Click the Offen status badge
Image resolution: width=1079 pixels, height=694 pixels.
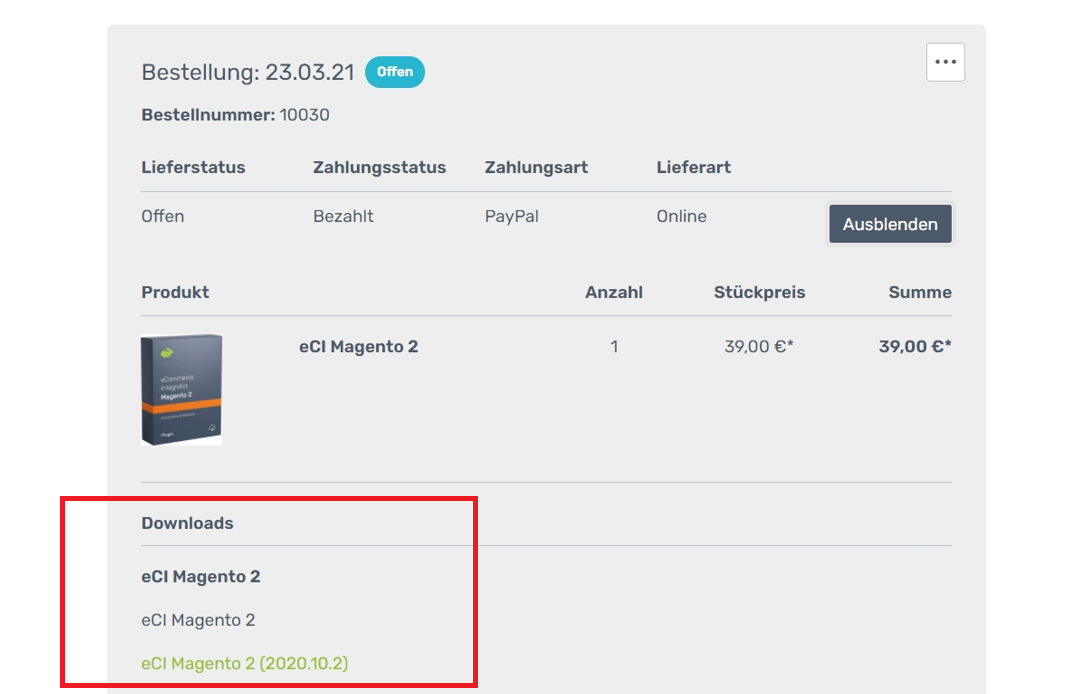tap(394, 72)
